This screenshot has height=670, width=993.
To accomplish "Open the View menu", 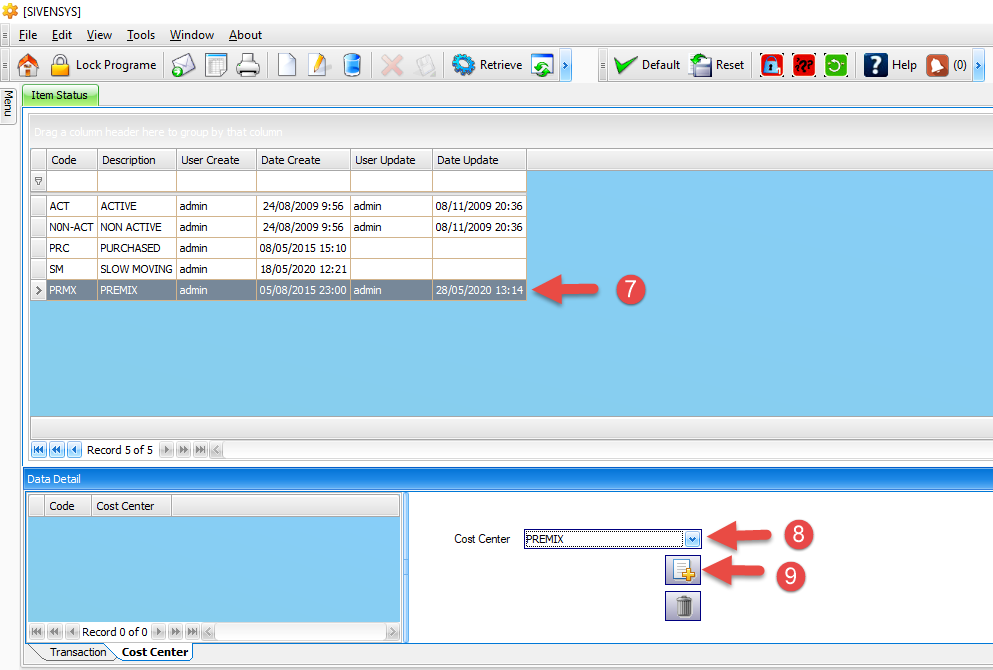I will (99, 35).
